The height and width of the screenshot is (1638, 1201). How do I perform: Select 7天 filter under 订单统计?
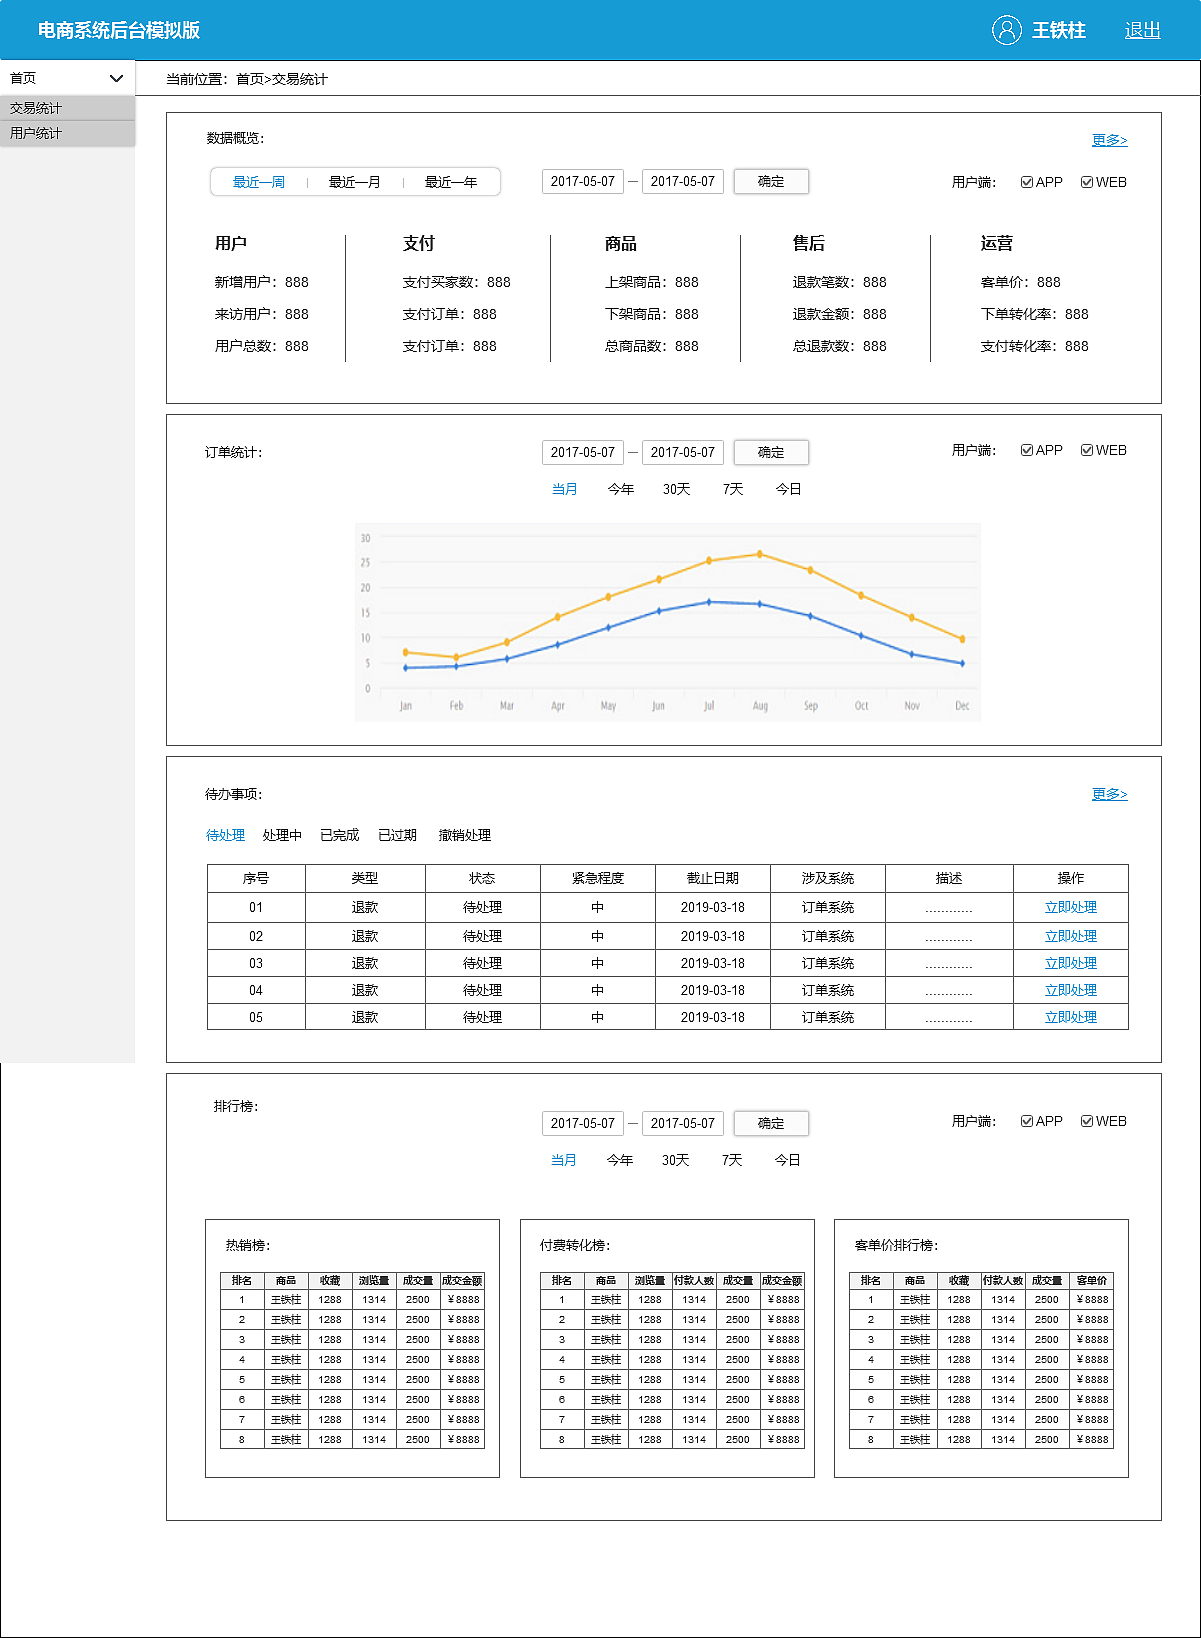click(x=733, y=489)
